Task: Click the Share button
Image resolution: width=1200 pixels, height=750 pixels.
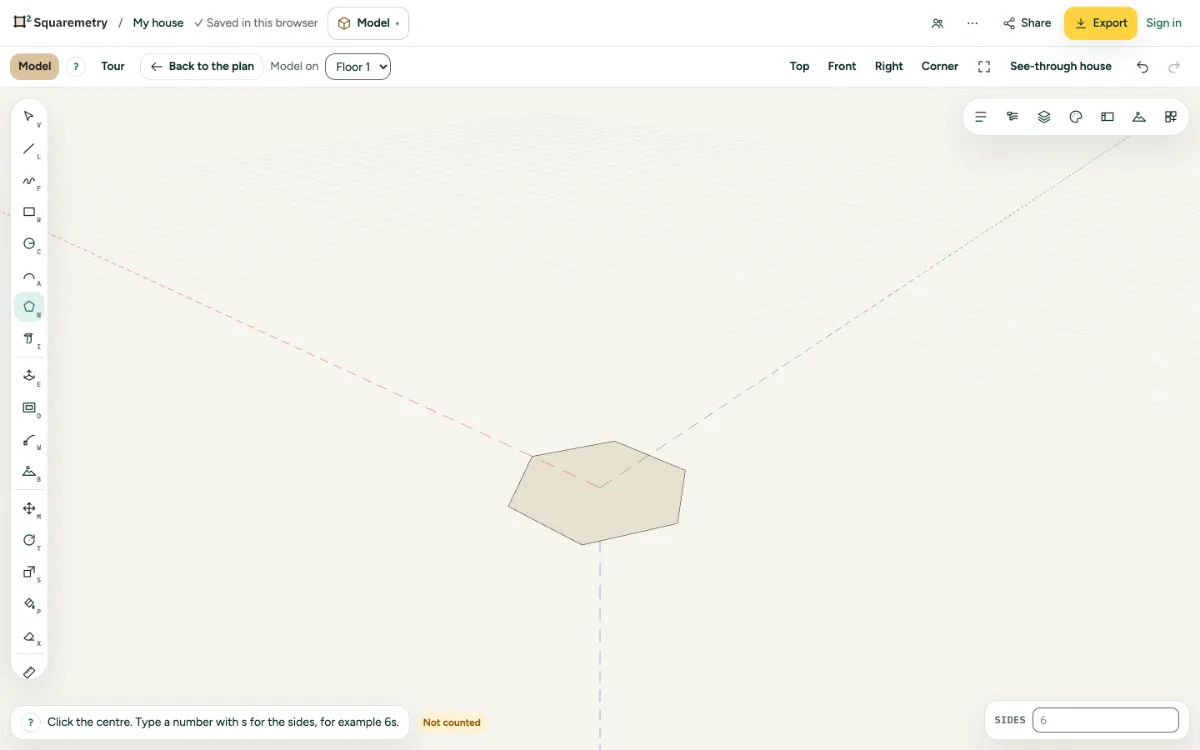Action: pos(1027,23)
